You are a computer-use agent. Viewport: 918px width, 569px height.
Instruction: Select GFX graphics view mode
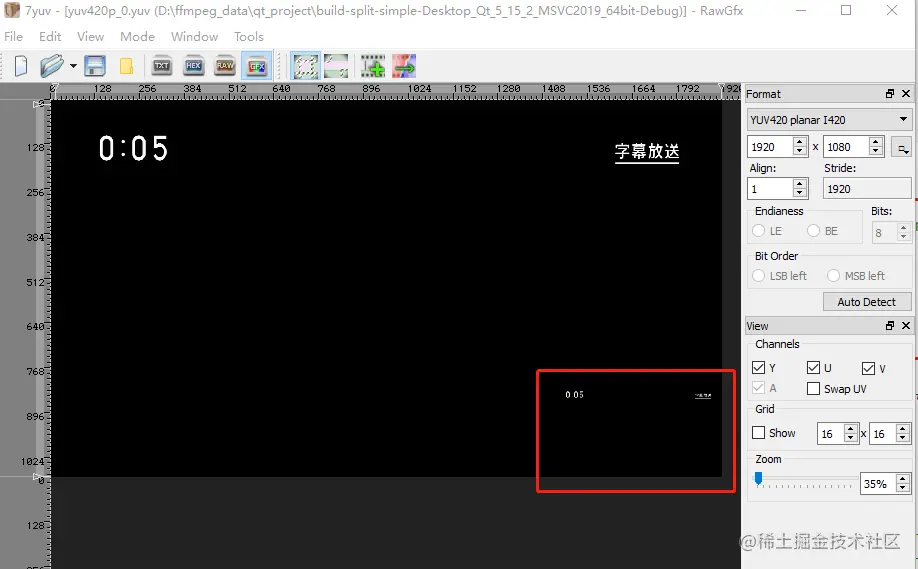coord(257,66)
